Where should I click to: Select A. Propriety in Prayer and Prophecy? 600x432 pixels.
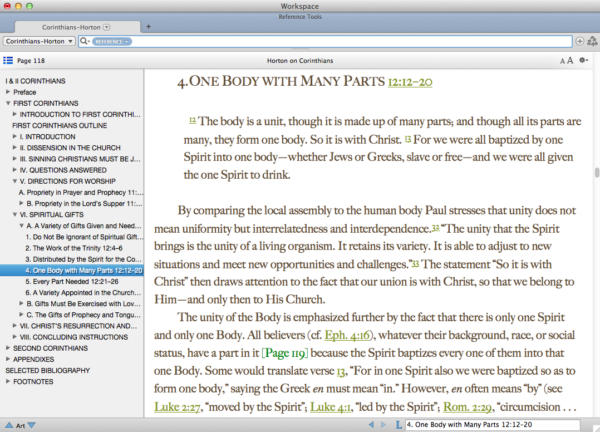[x=81, y=192]
